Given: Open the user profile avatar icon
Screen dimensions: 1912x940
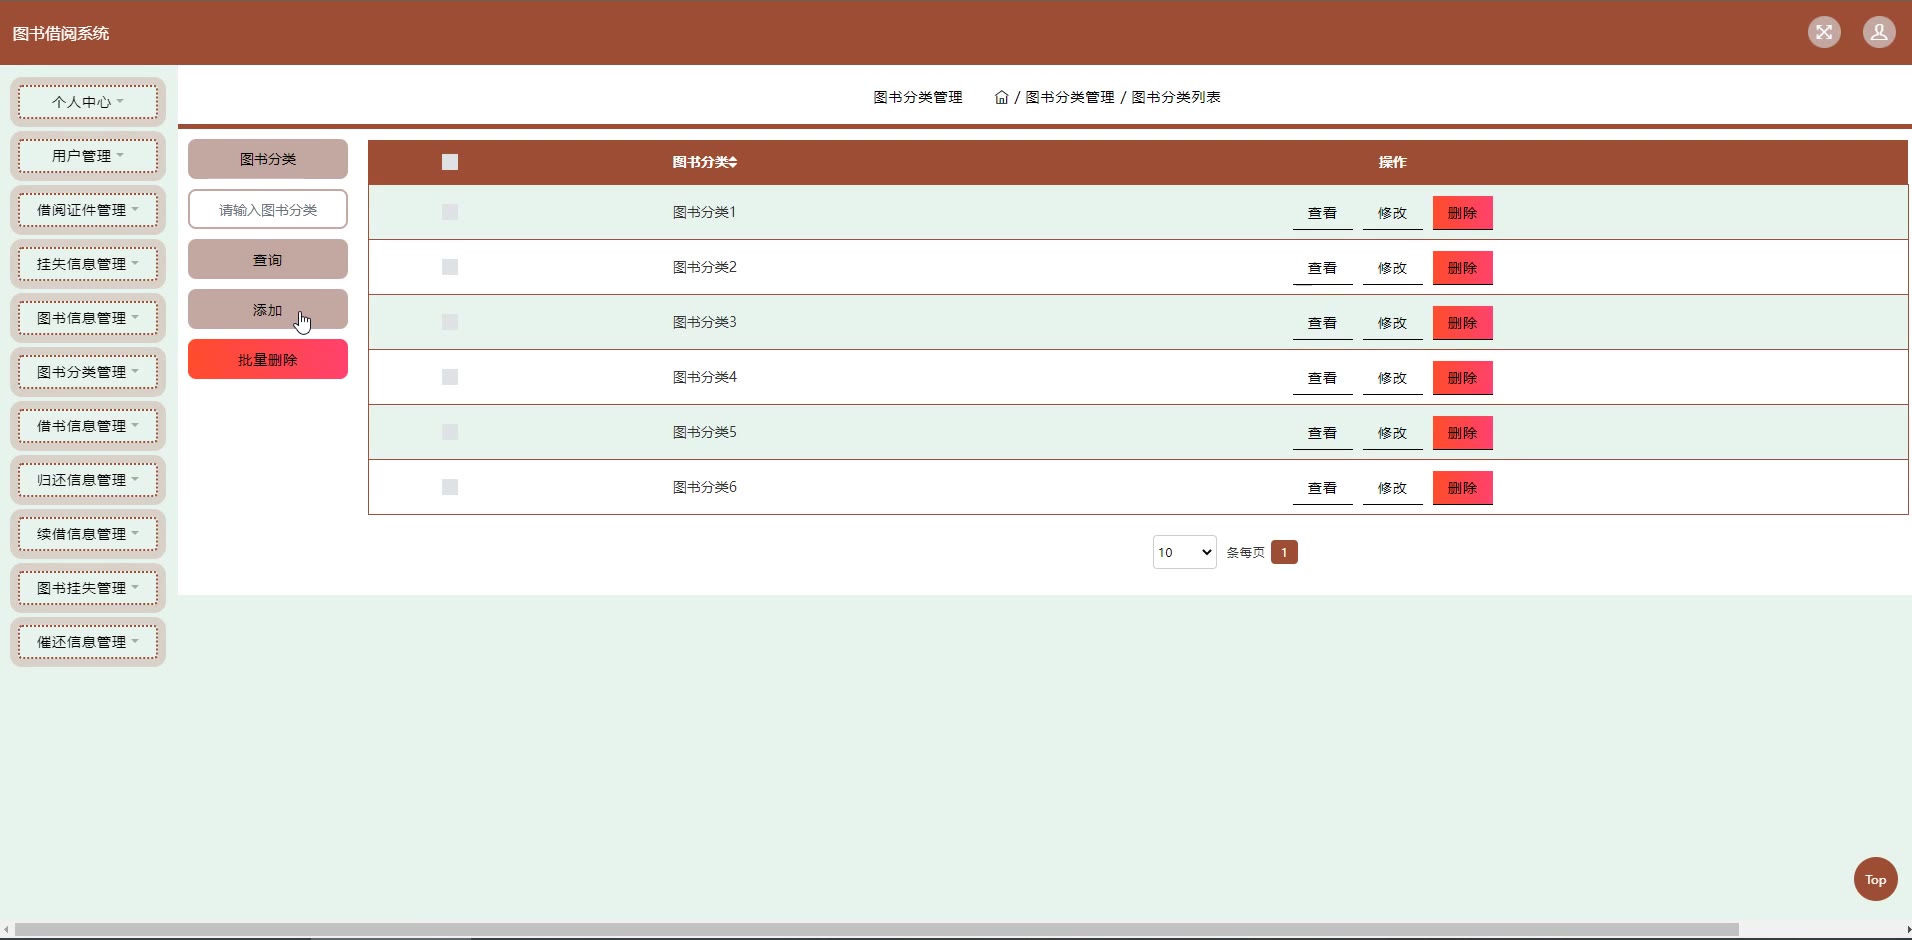Looking at the screenshot, I should click(1879, 32).
